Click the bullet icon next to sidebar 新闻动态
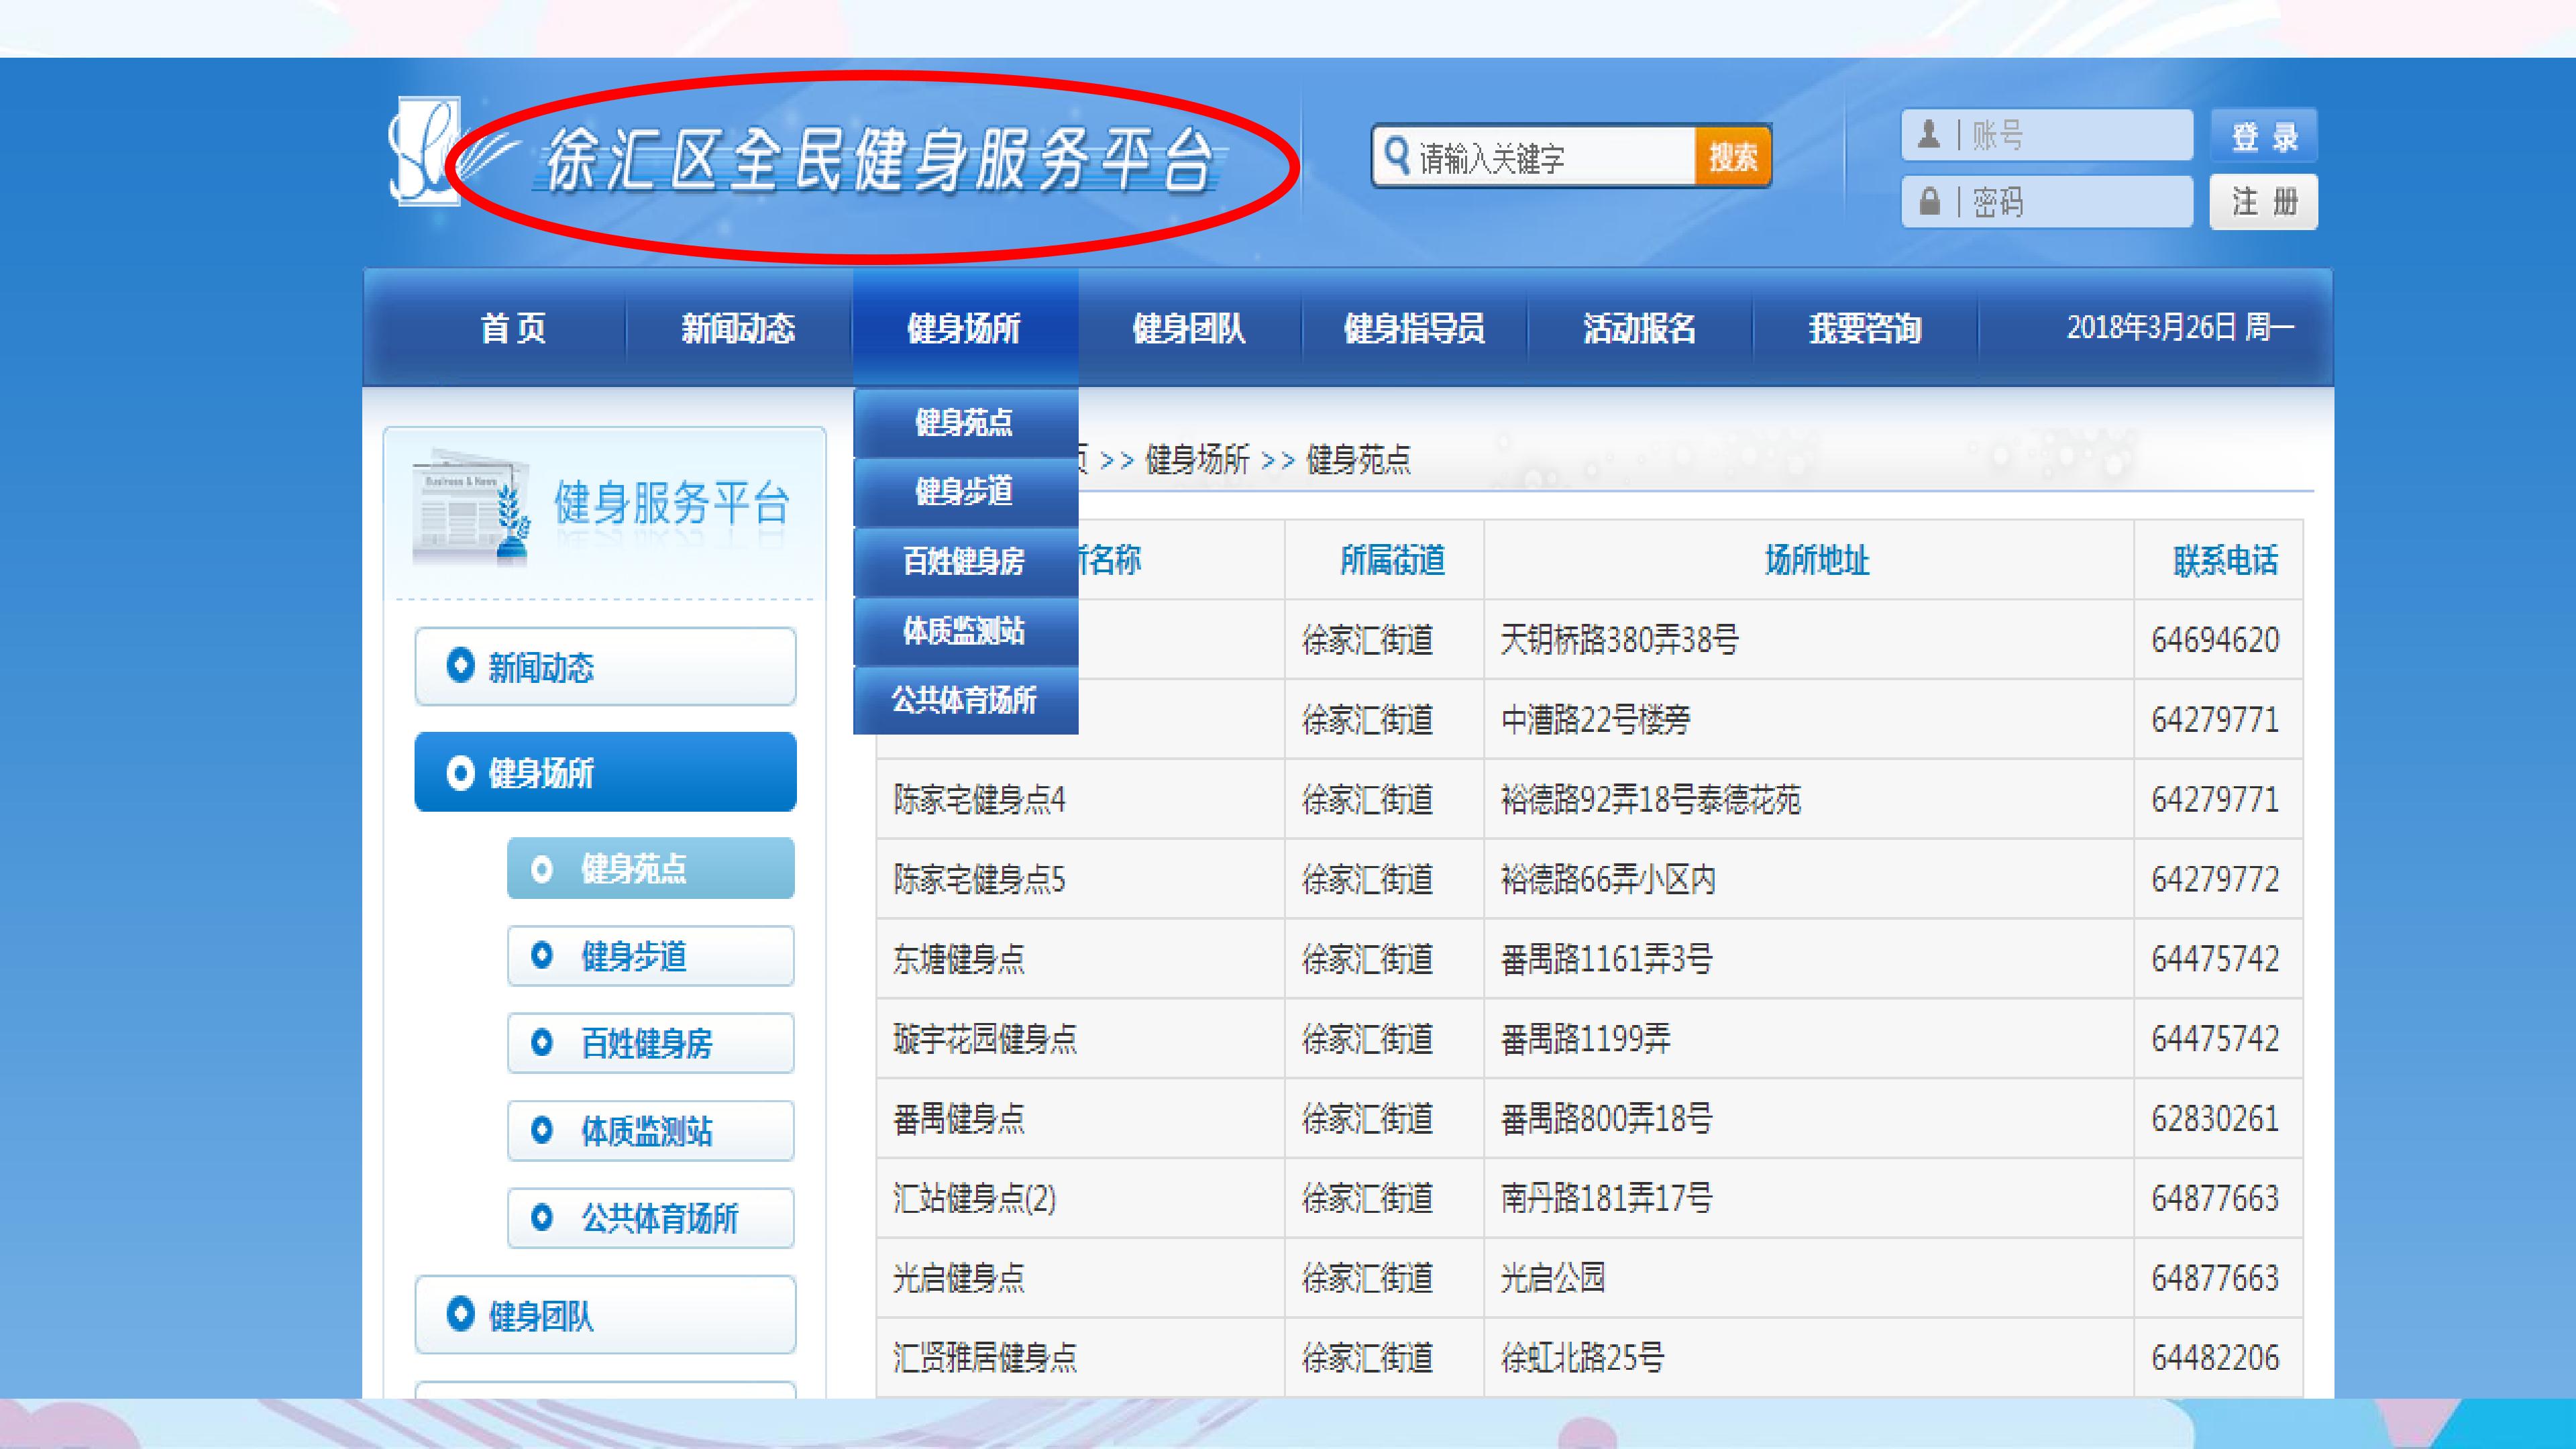The width and height of the screenshot is (2576, 1449). 460,665
